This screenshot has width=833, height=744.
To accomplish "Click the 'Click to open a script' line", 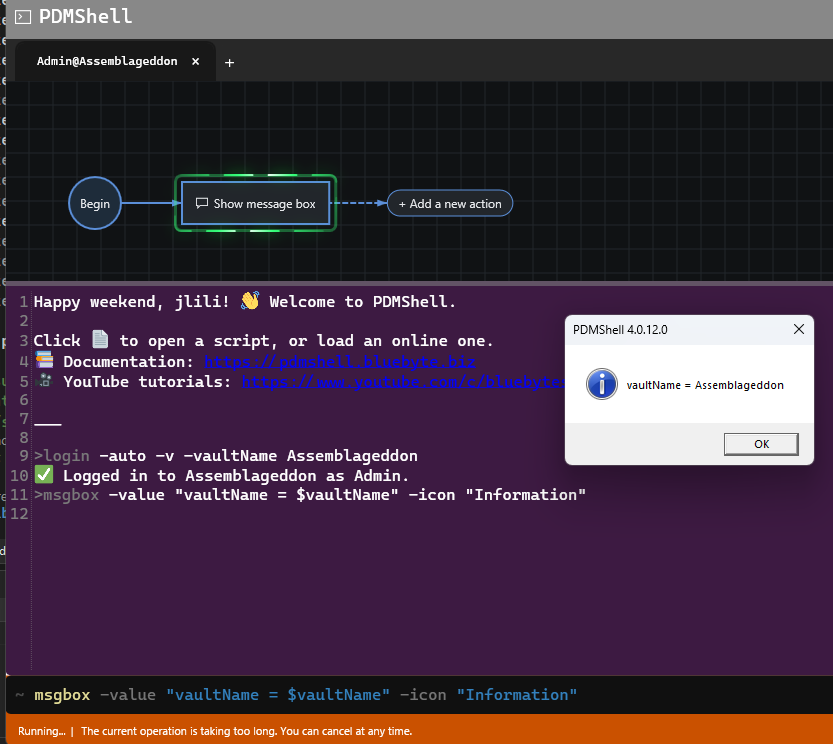I will 264,341.
